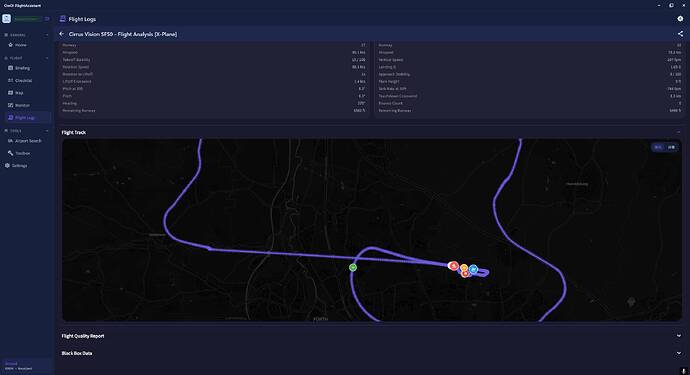This screenshot has height=375, width=690.
Task: Collapse the sidebar with the toggle icon
Action: click(47, 19)
